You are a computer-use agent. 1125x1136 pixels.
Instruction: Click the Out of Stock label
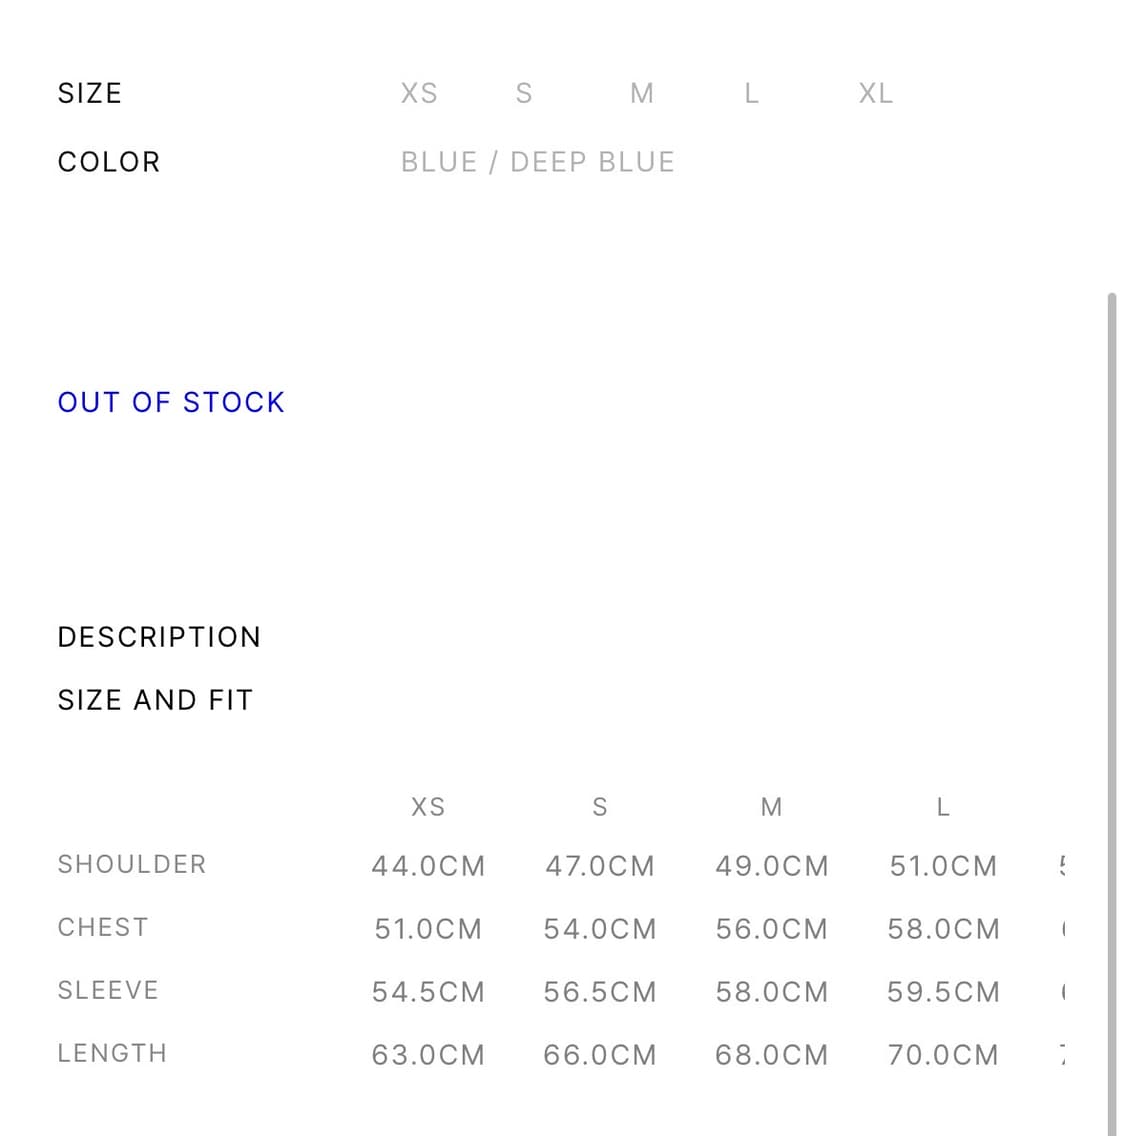point(171,402)
